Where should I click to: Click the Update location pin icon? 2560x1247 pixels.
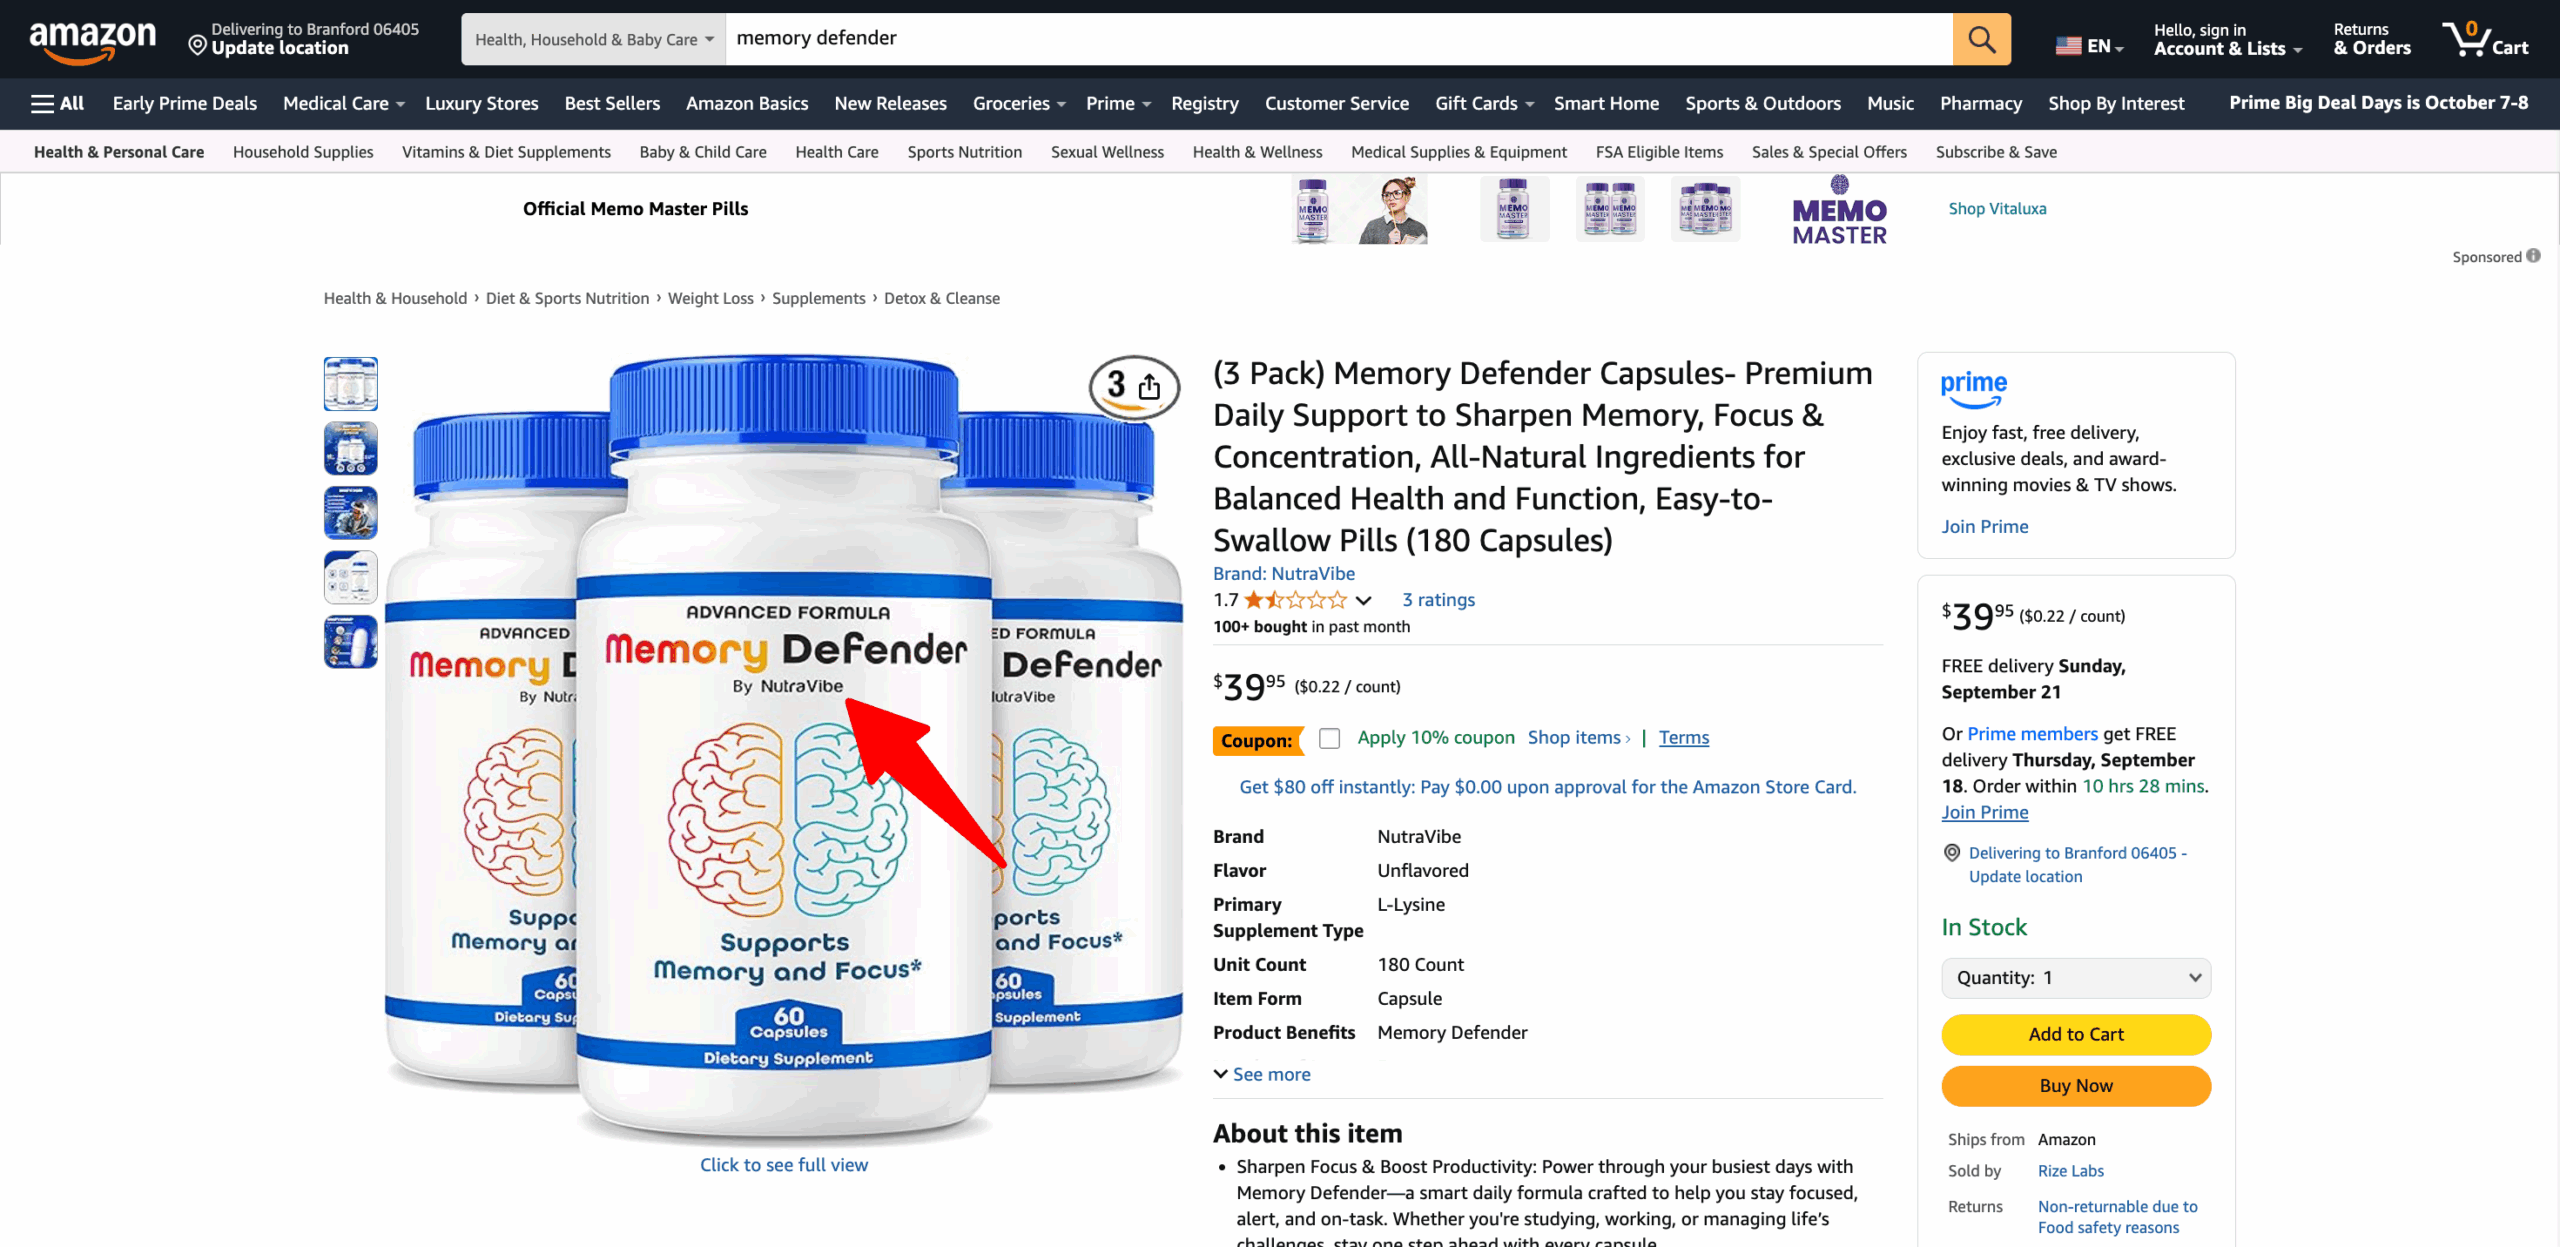click(197, 45)
